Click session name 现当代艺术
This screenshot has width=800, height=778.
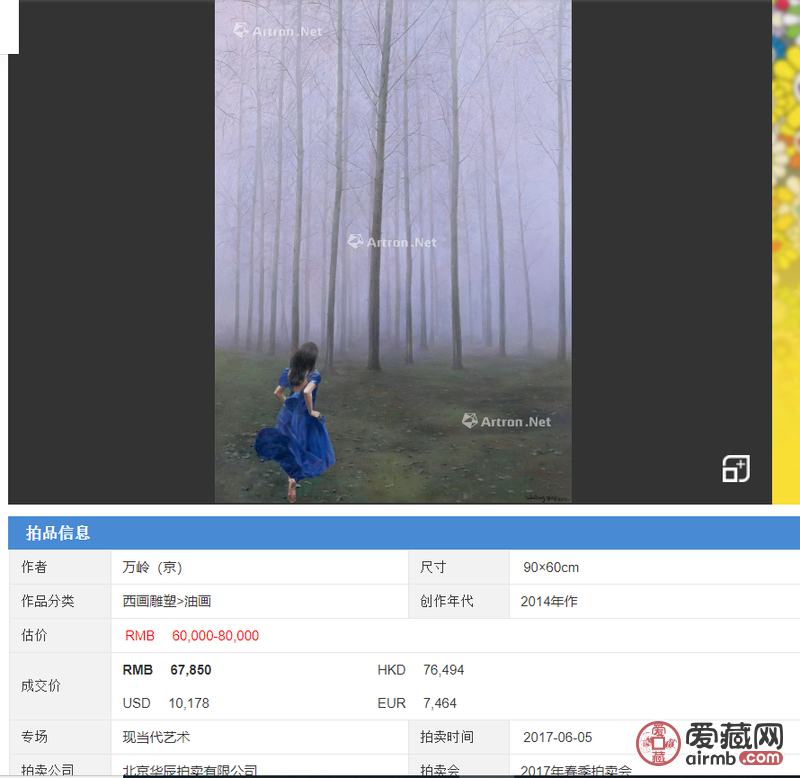click(x=156, y=737)
